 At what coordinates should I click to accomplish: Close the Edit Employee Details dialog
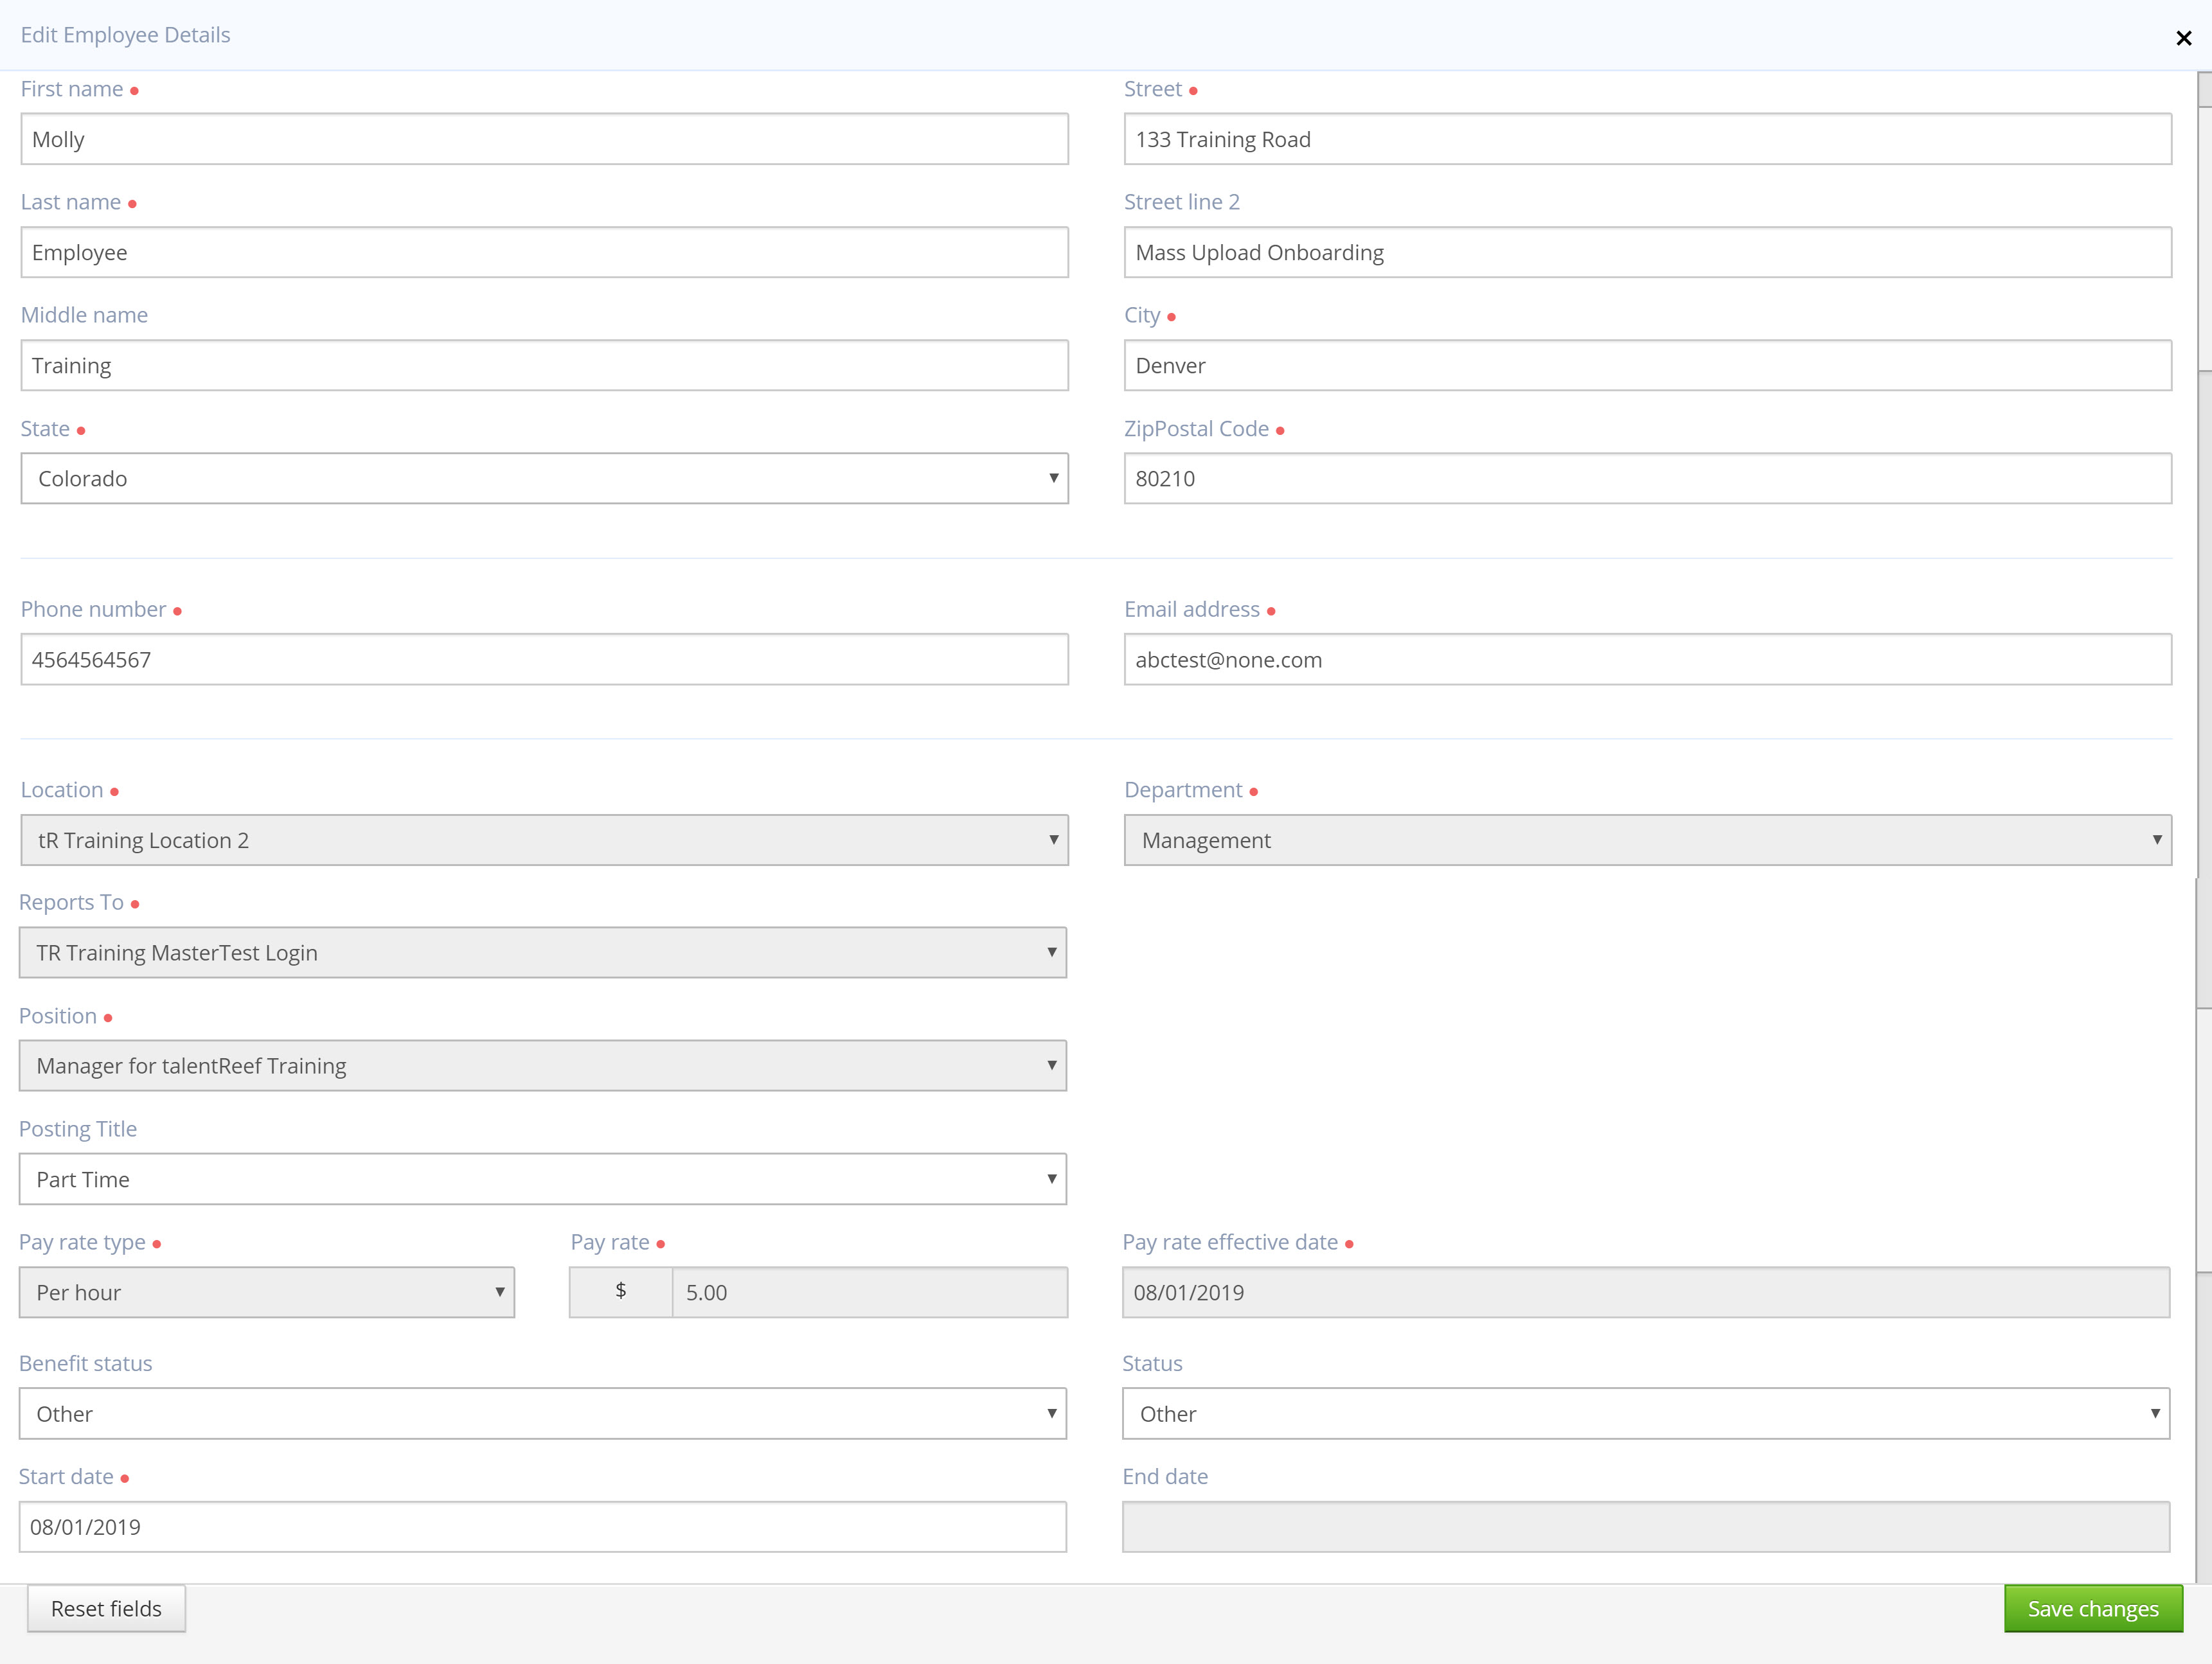(x=2183, y=38)
